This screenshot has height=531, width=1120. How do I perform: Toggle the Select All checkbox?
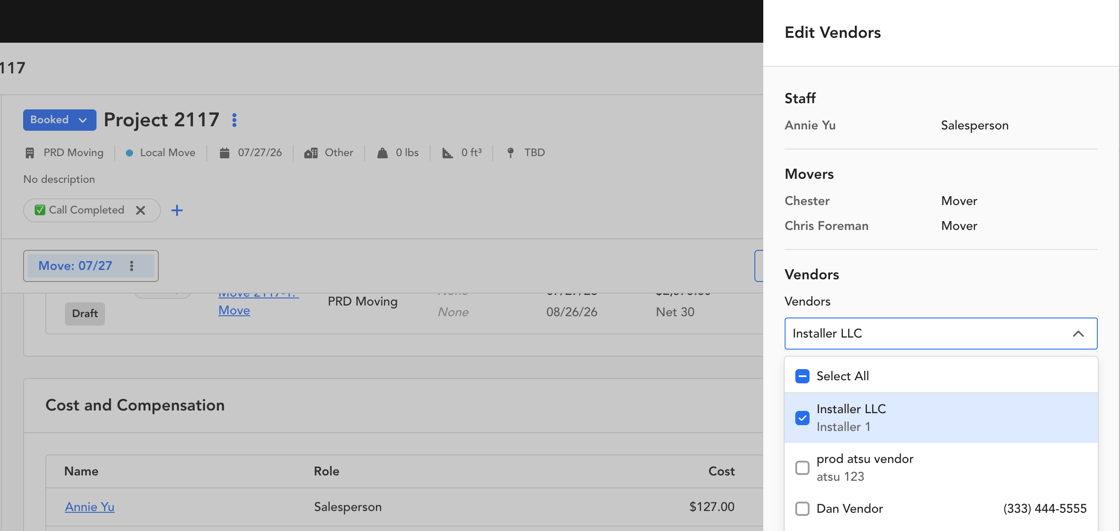[802, 376]
